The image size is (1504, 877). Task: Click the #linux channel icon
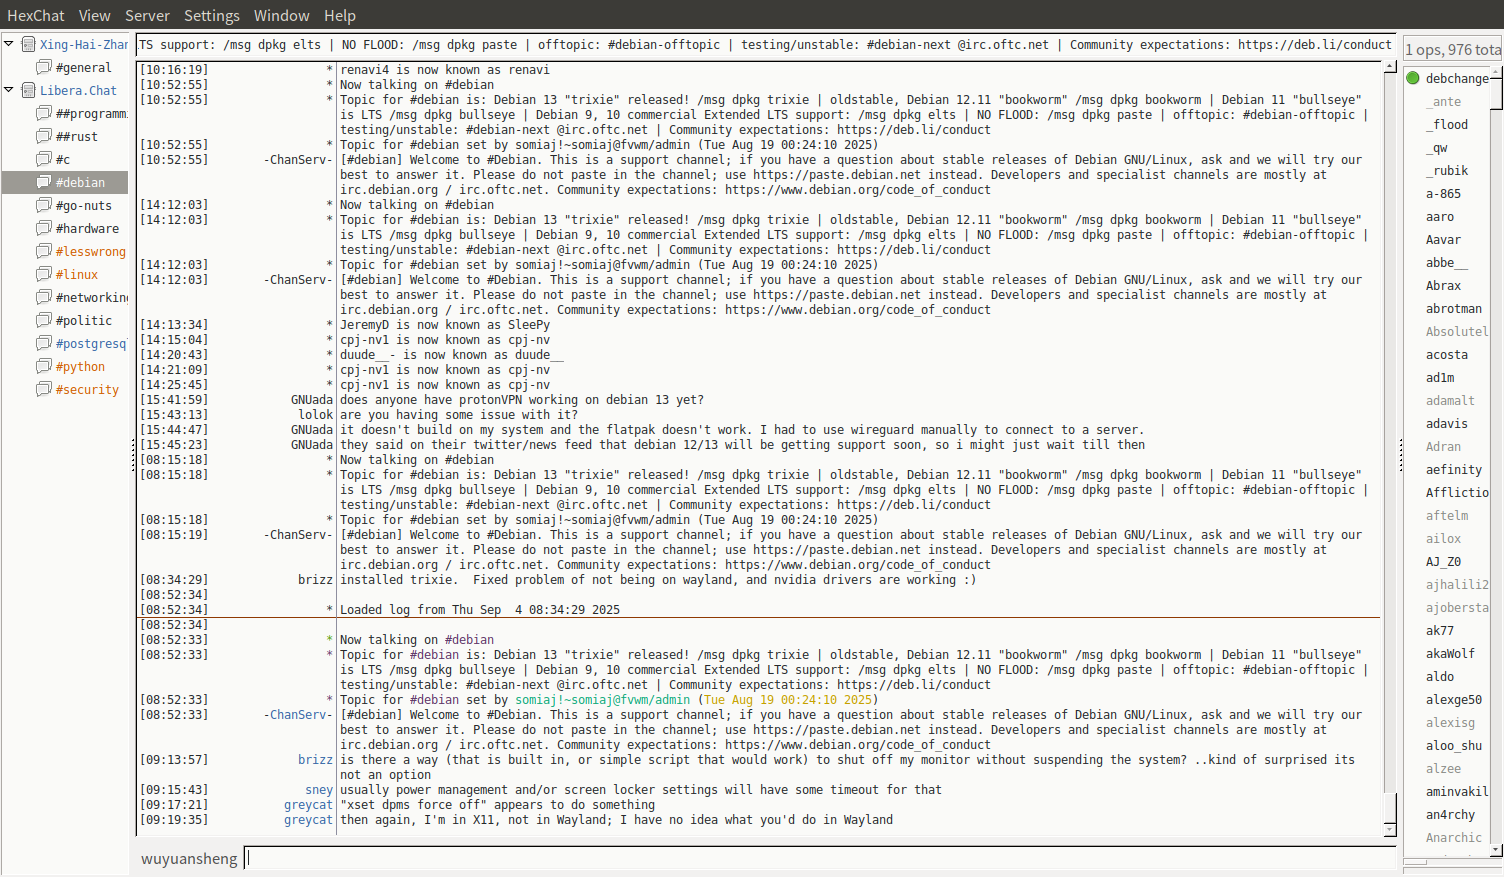[44, 274]
